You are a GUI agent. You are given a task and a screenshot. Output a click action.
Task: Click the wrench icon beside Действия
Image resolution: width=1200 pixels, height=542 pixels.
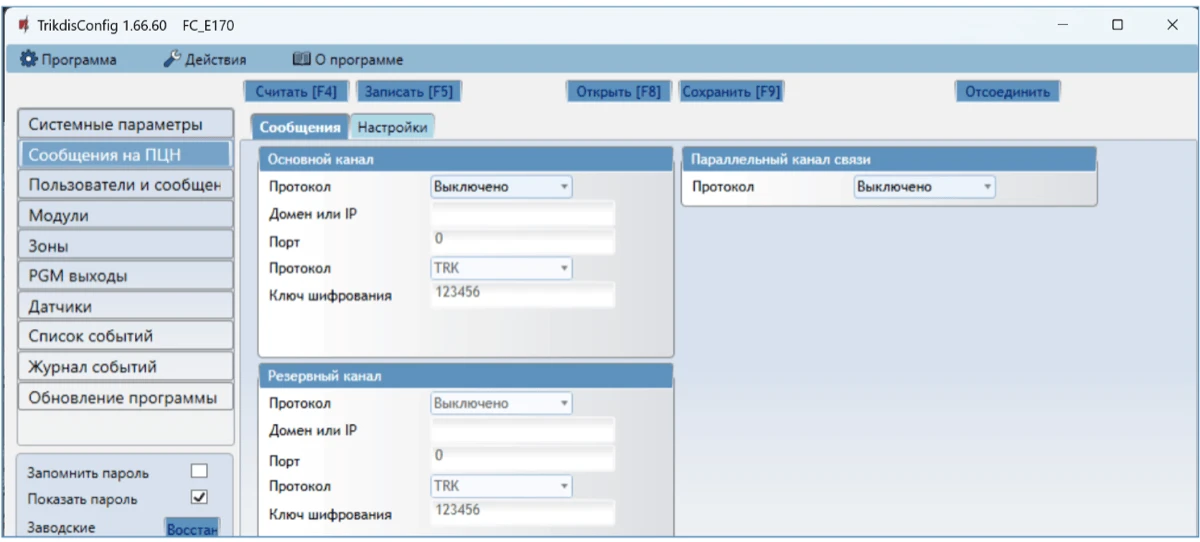point(171,60)
